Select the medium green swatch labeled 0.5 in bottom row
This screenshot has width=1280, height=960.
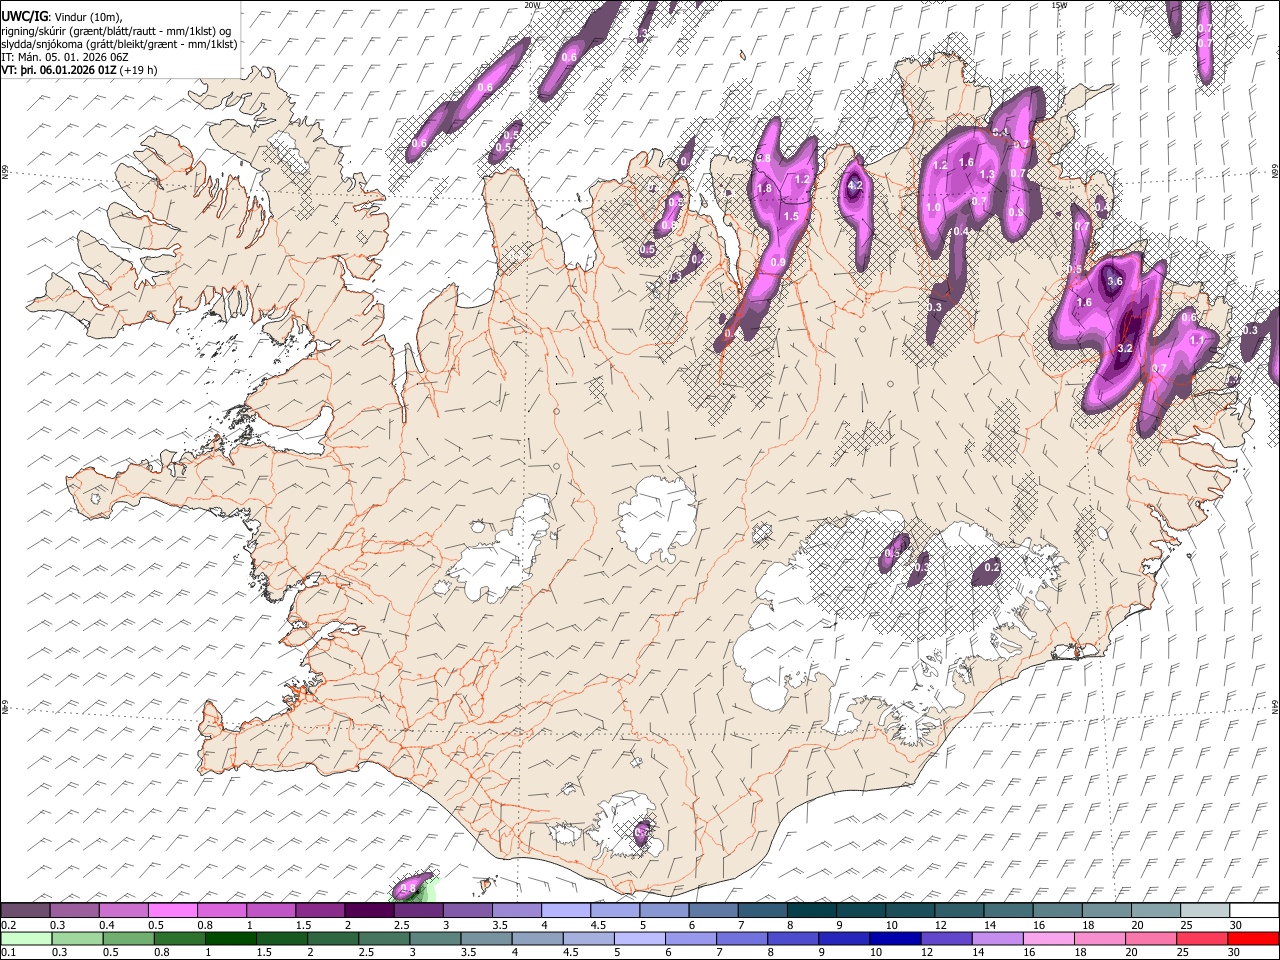[129, 938]
